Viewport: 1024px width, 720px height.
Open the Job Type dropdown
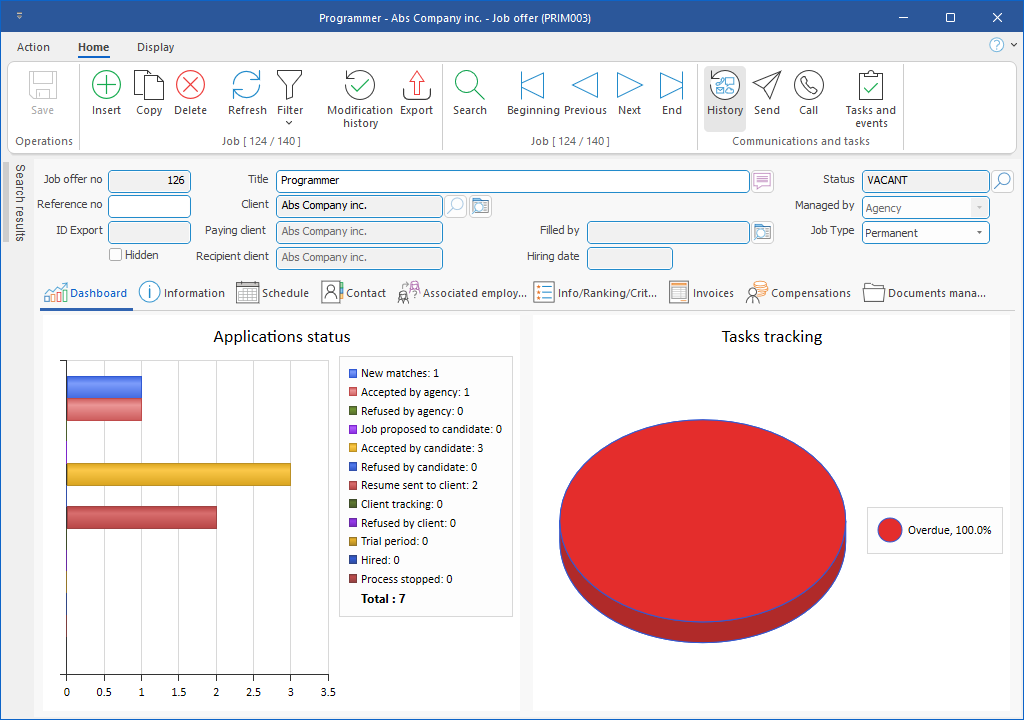[x=978, y=233]
